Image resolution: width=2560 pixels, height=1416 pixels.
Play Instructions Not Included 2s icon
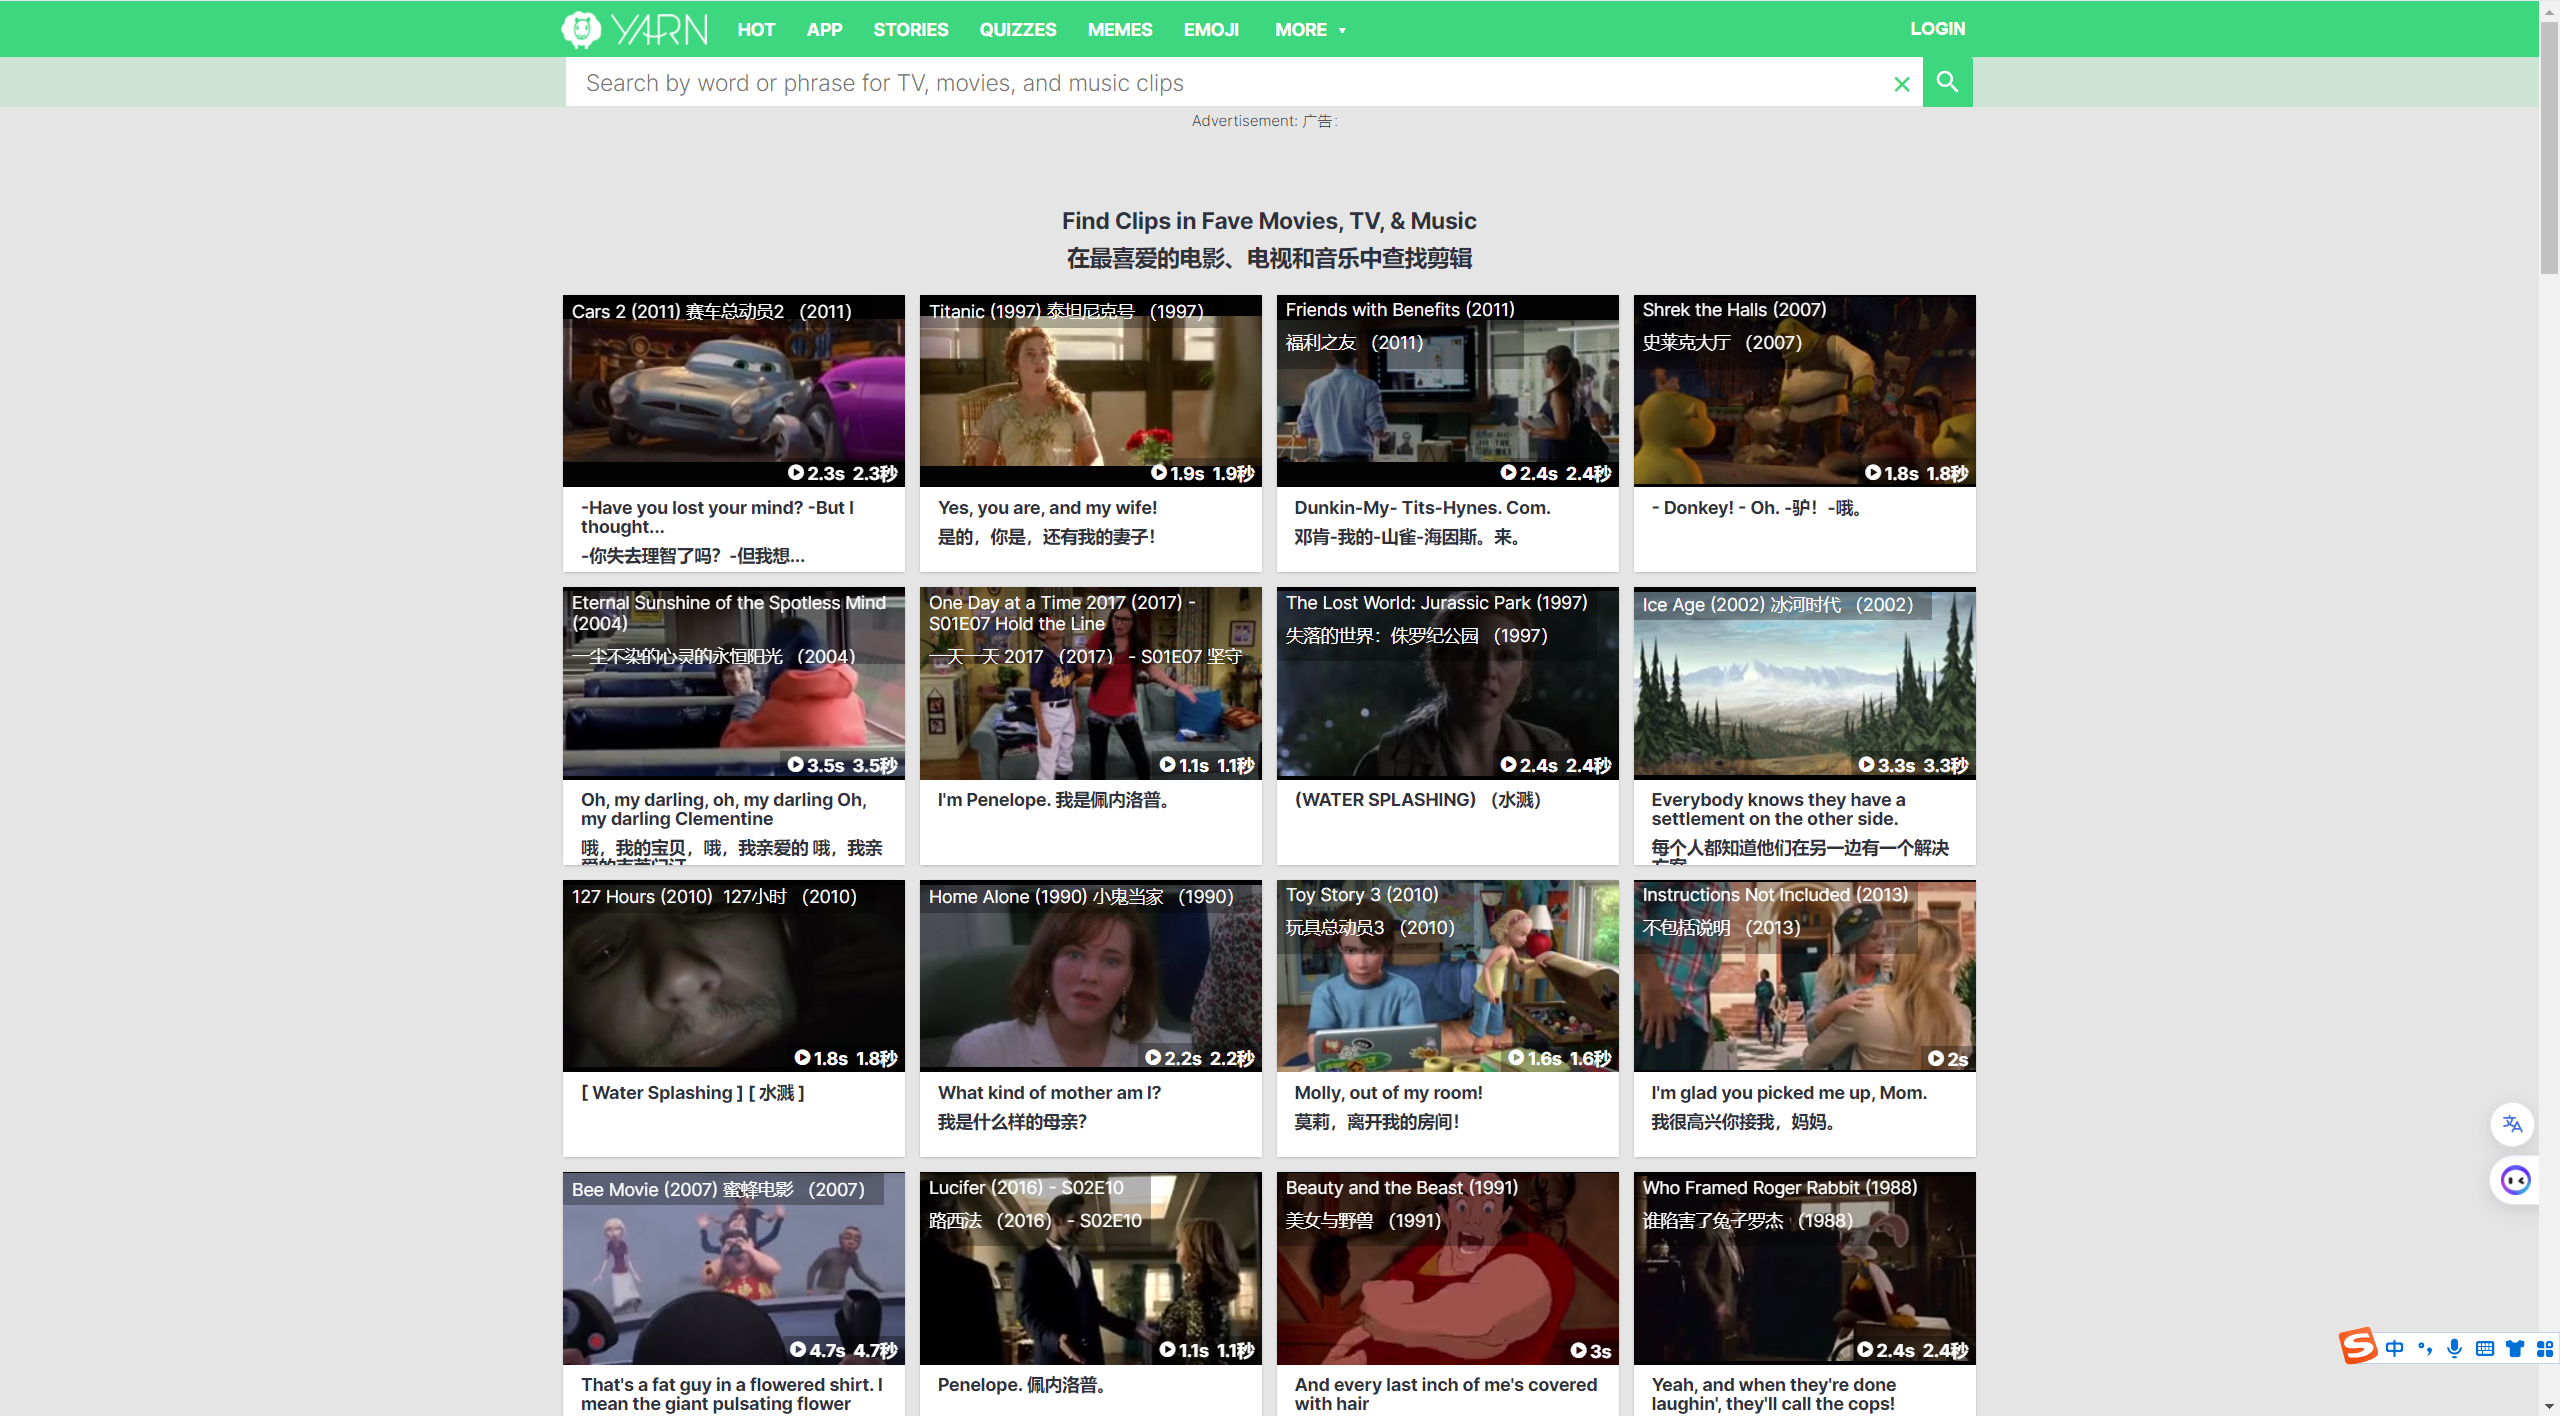tap(1936, 1058)
